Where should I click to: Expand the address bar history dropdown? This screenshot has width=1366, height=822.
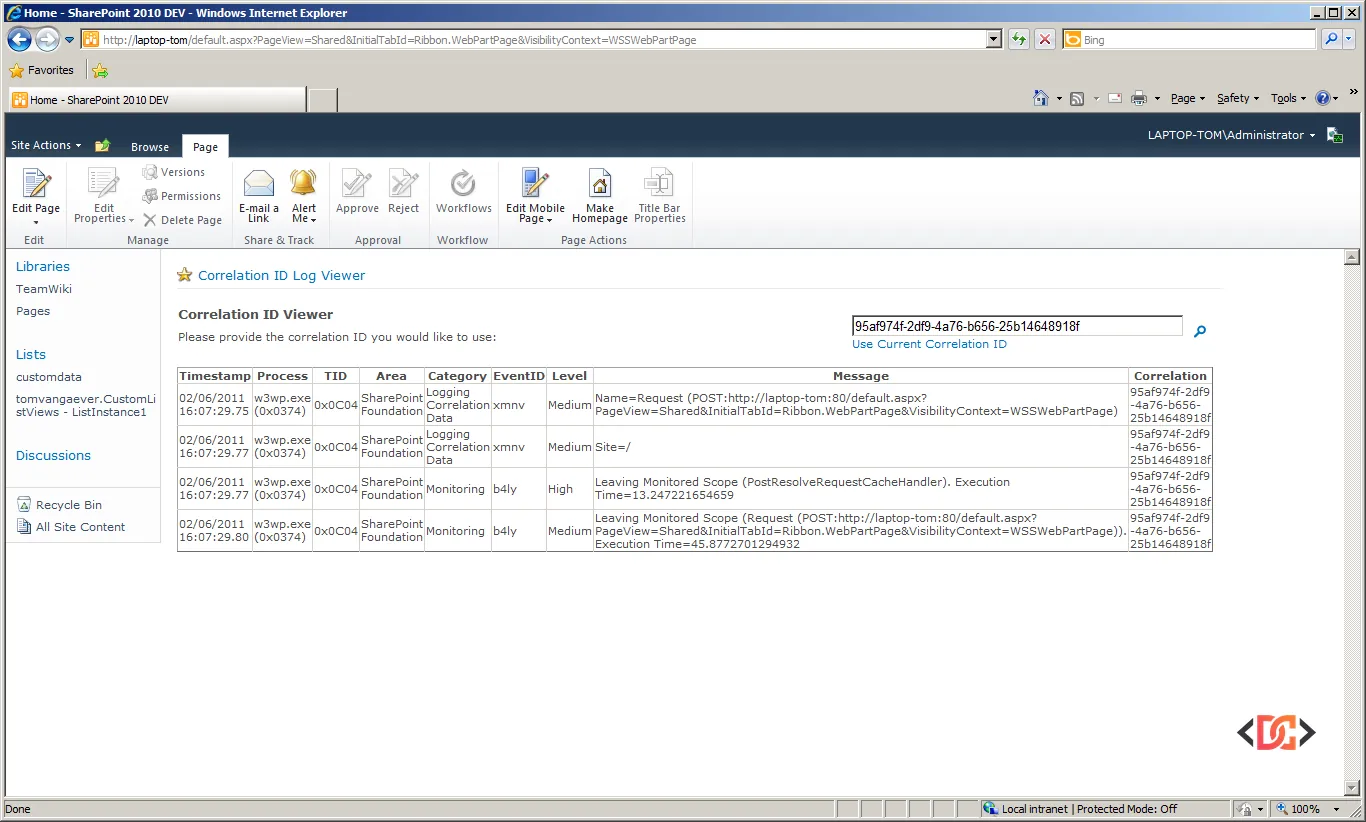coord(993,40)
